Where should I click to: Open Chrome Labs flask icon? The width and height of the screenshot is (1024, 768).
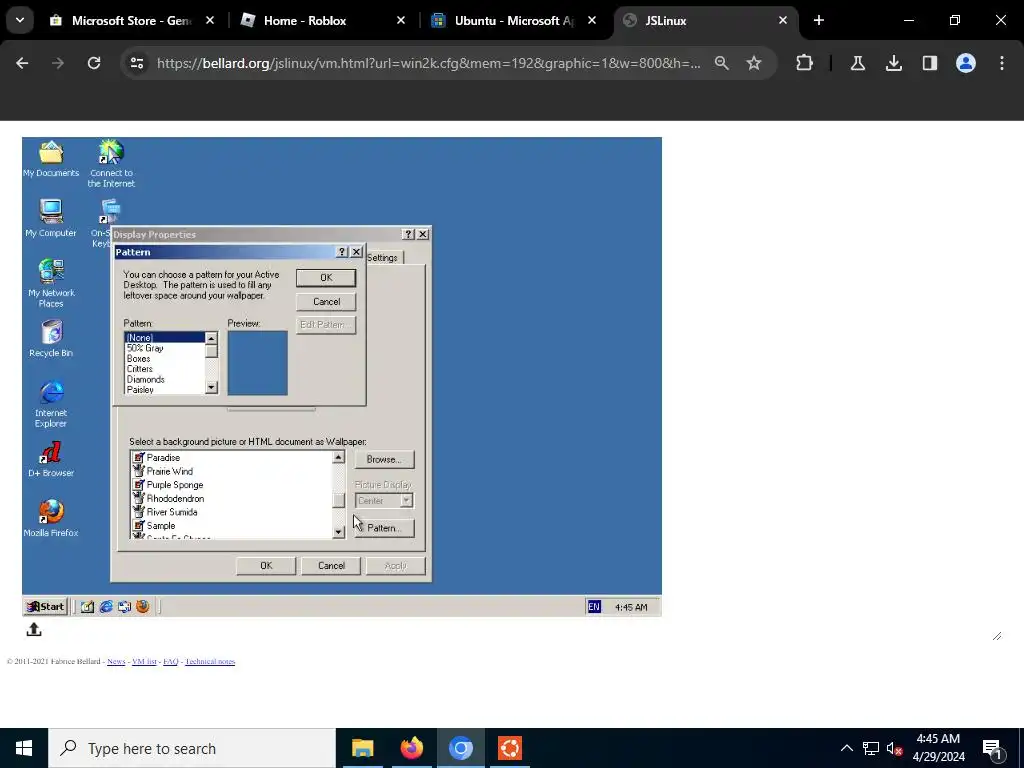pyautogui.click(x=857, y=63)
